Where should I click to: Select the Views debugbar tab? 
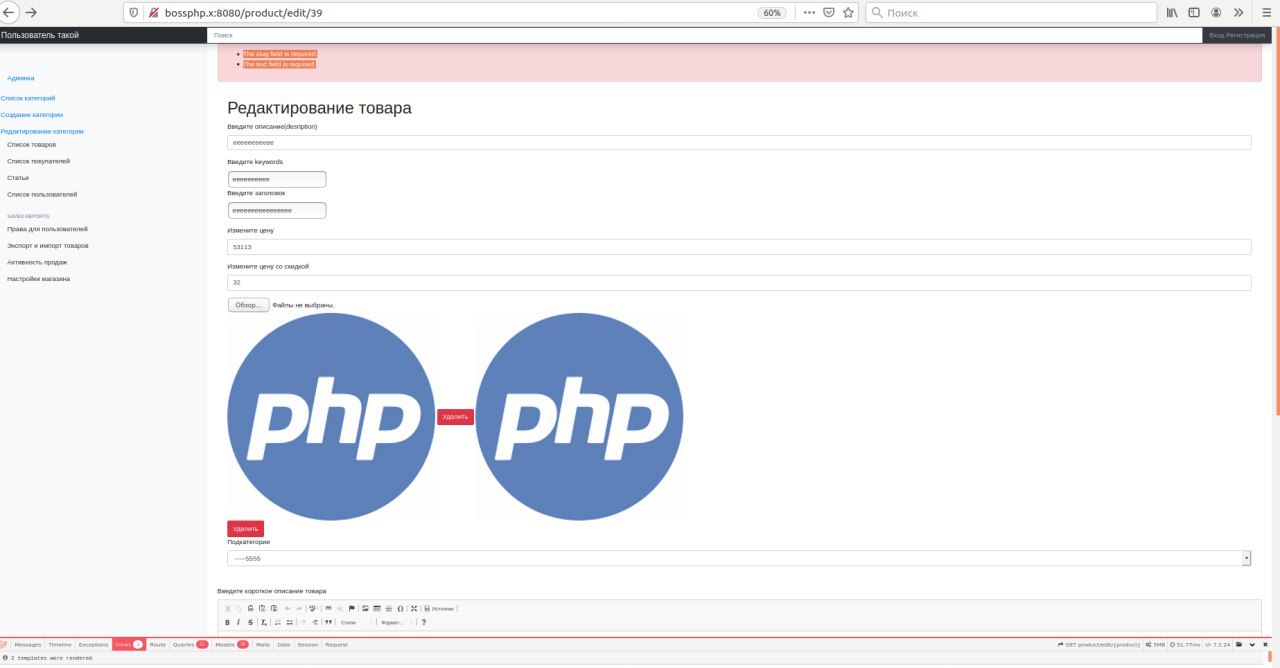[x=129, y=645]
